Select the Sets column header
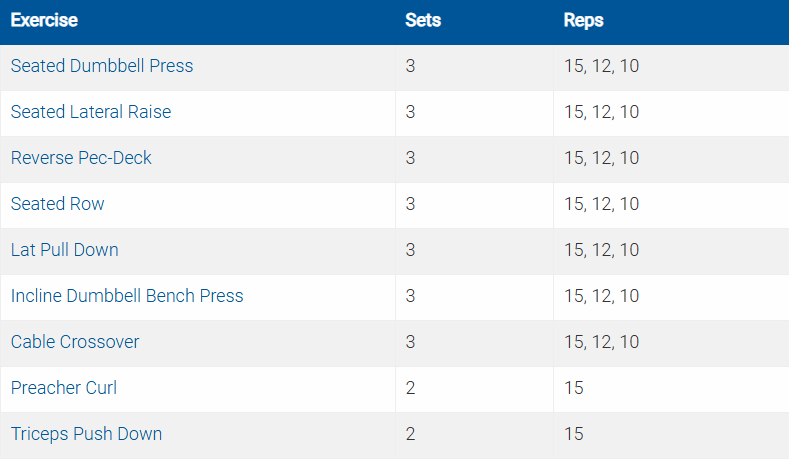Viewport: 789px width, 459px height. point(423,20)
